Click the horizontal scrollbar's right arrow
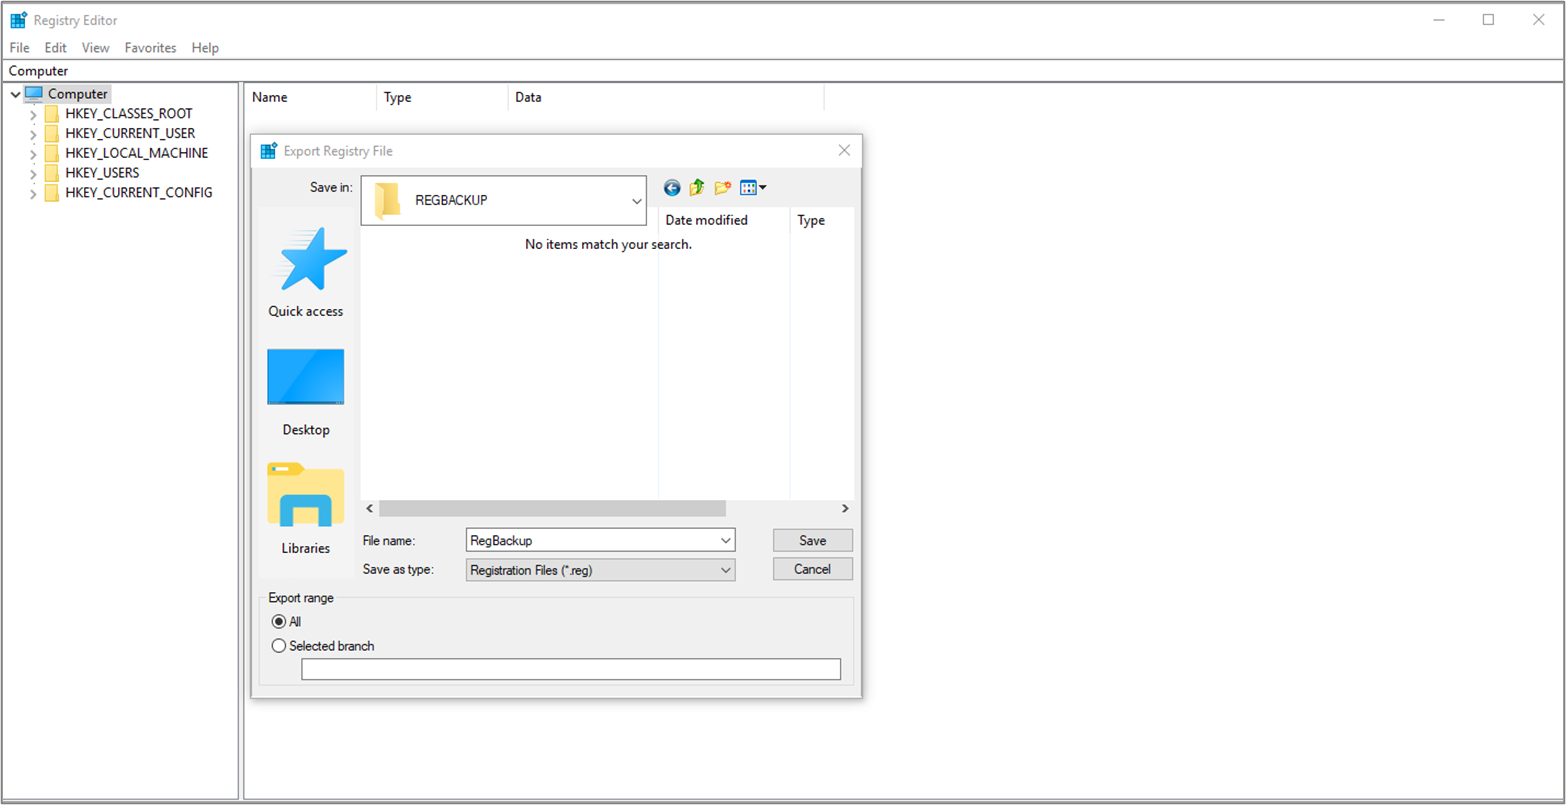This screenshot has width=1566, height=805. [845, 508]
